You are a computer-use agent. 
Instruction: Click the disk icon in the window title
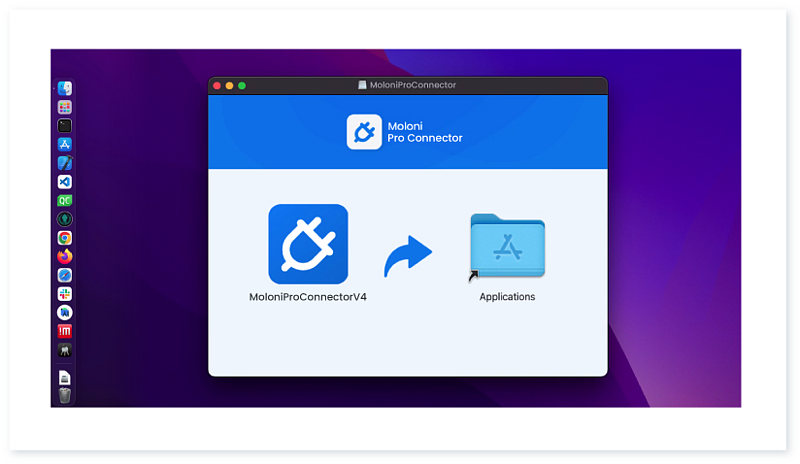pyautogui.click(x=362, y=85)
